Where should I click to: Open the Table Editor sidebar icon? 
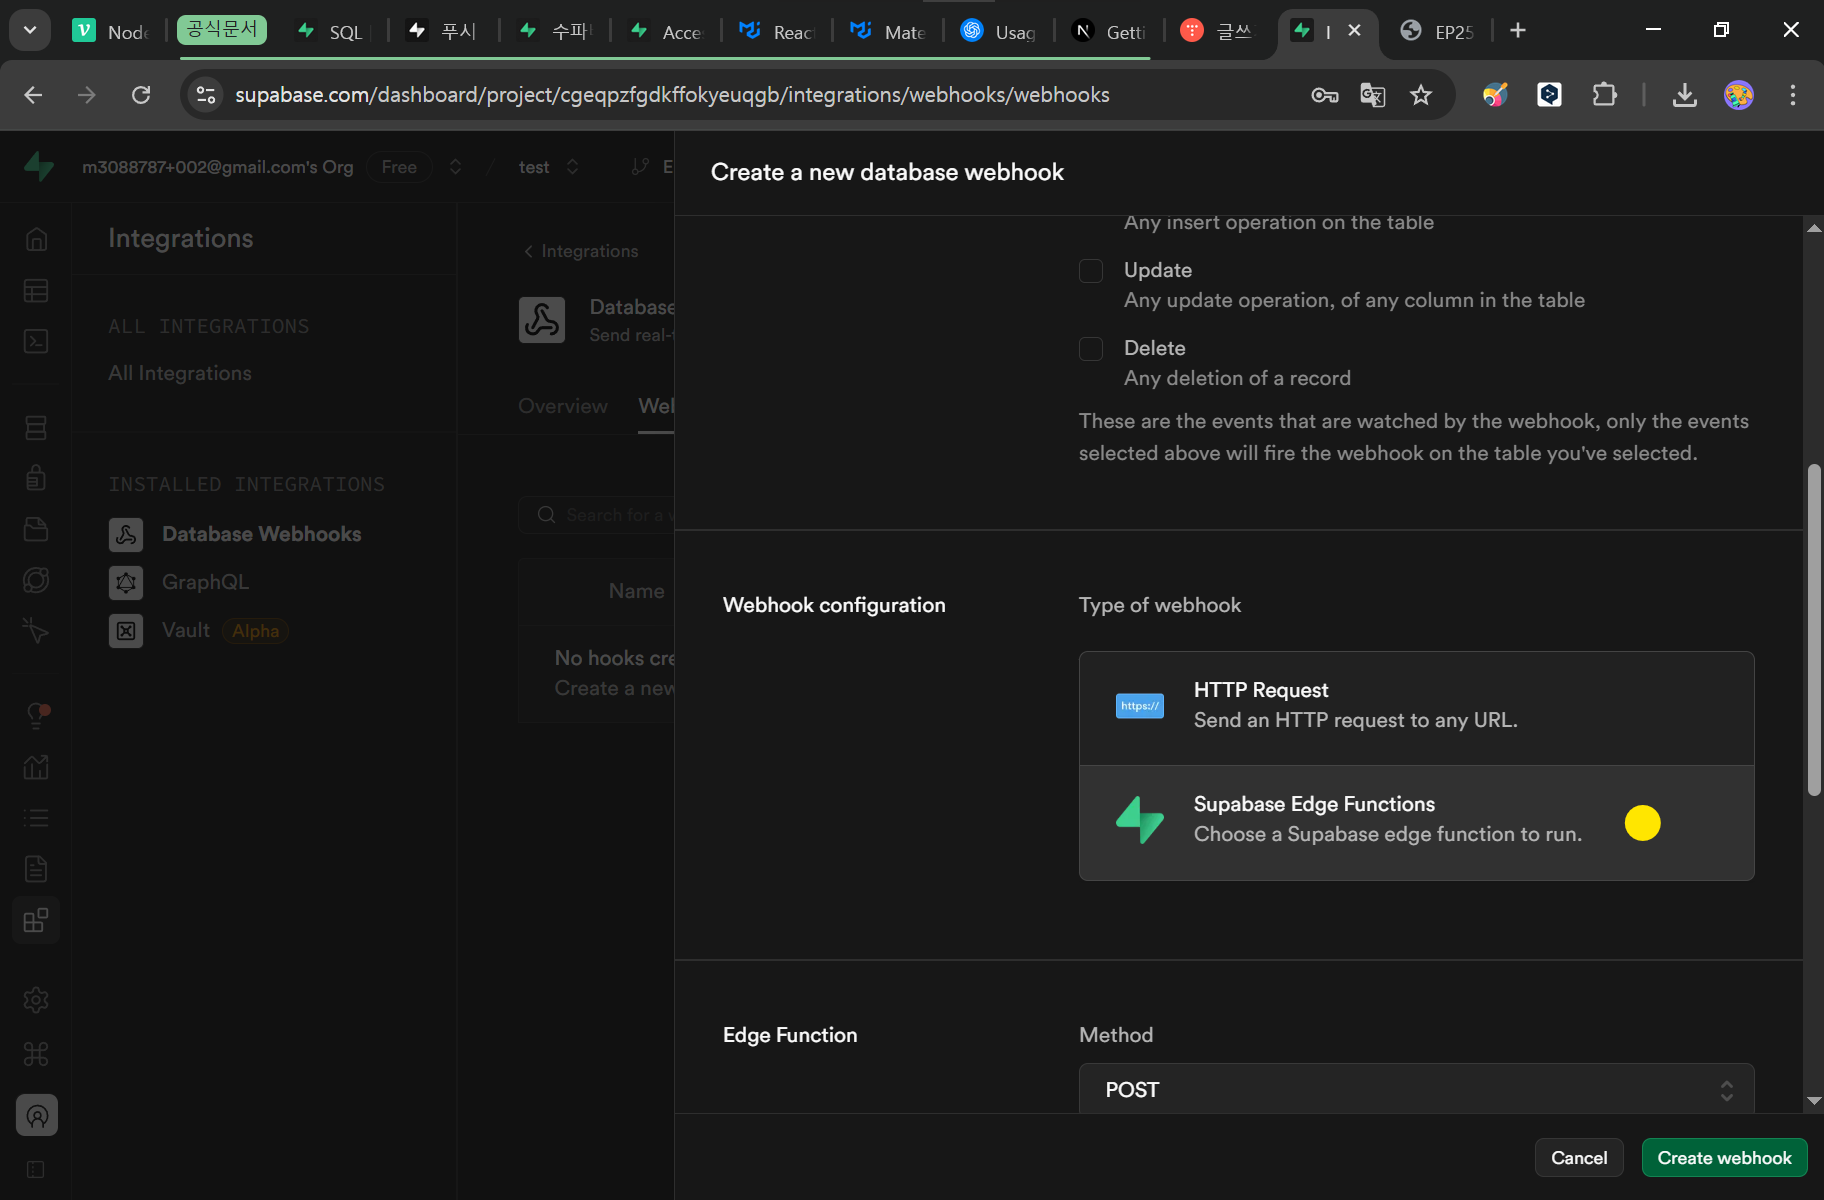coord(36,291)
